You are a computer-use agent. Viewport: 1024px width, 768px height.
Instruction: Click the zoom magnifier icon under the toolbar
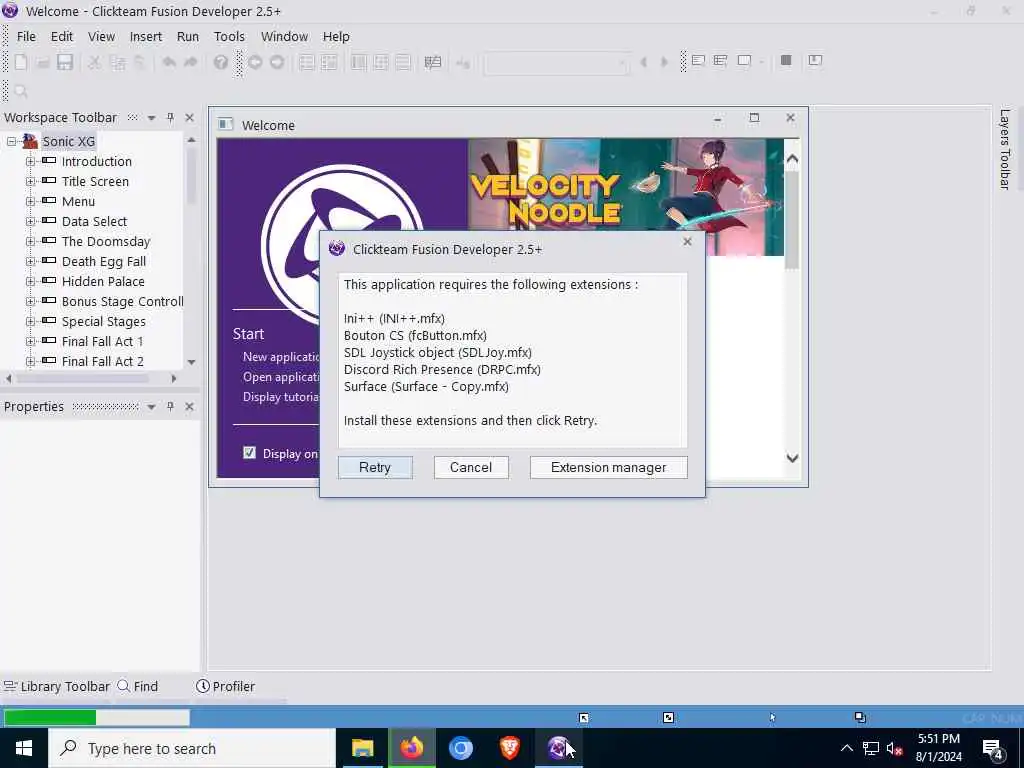(21, 91)
